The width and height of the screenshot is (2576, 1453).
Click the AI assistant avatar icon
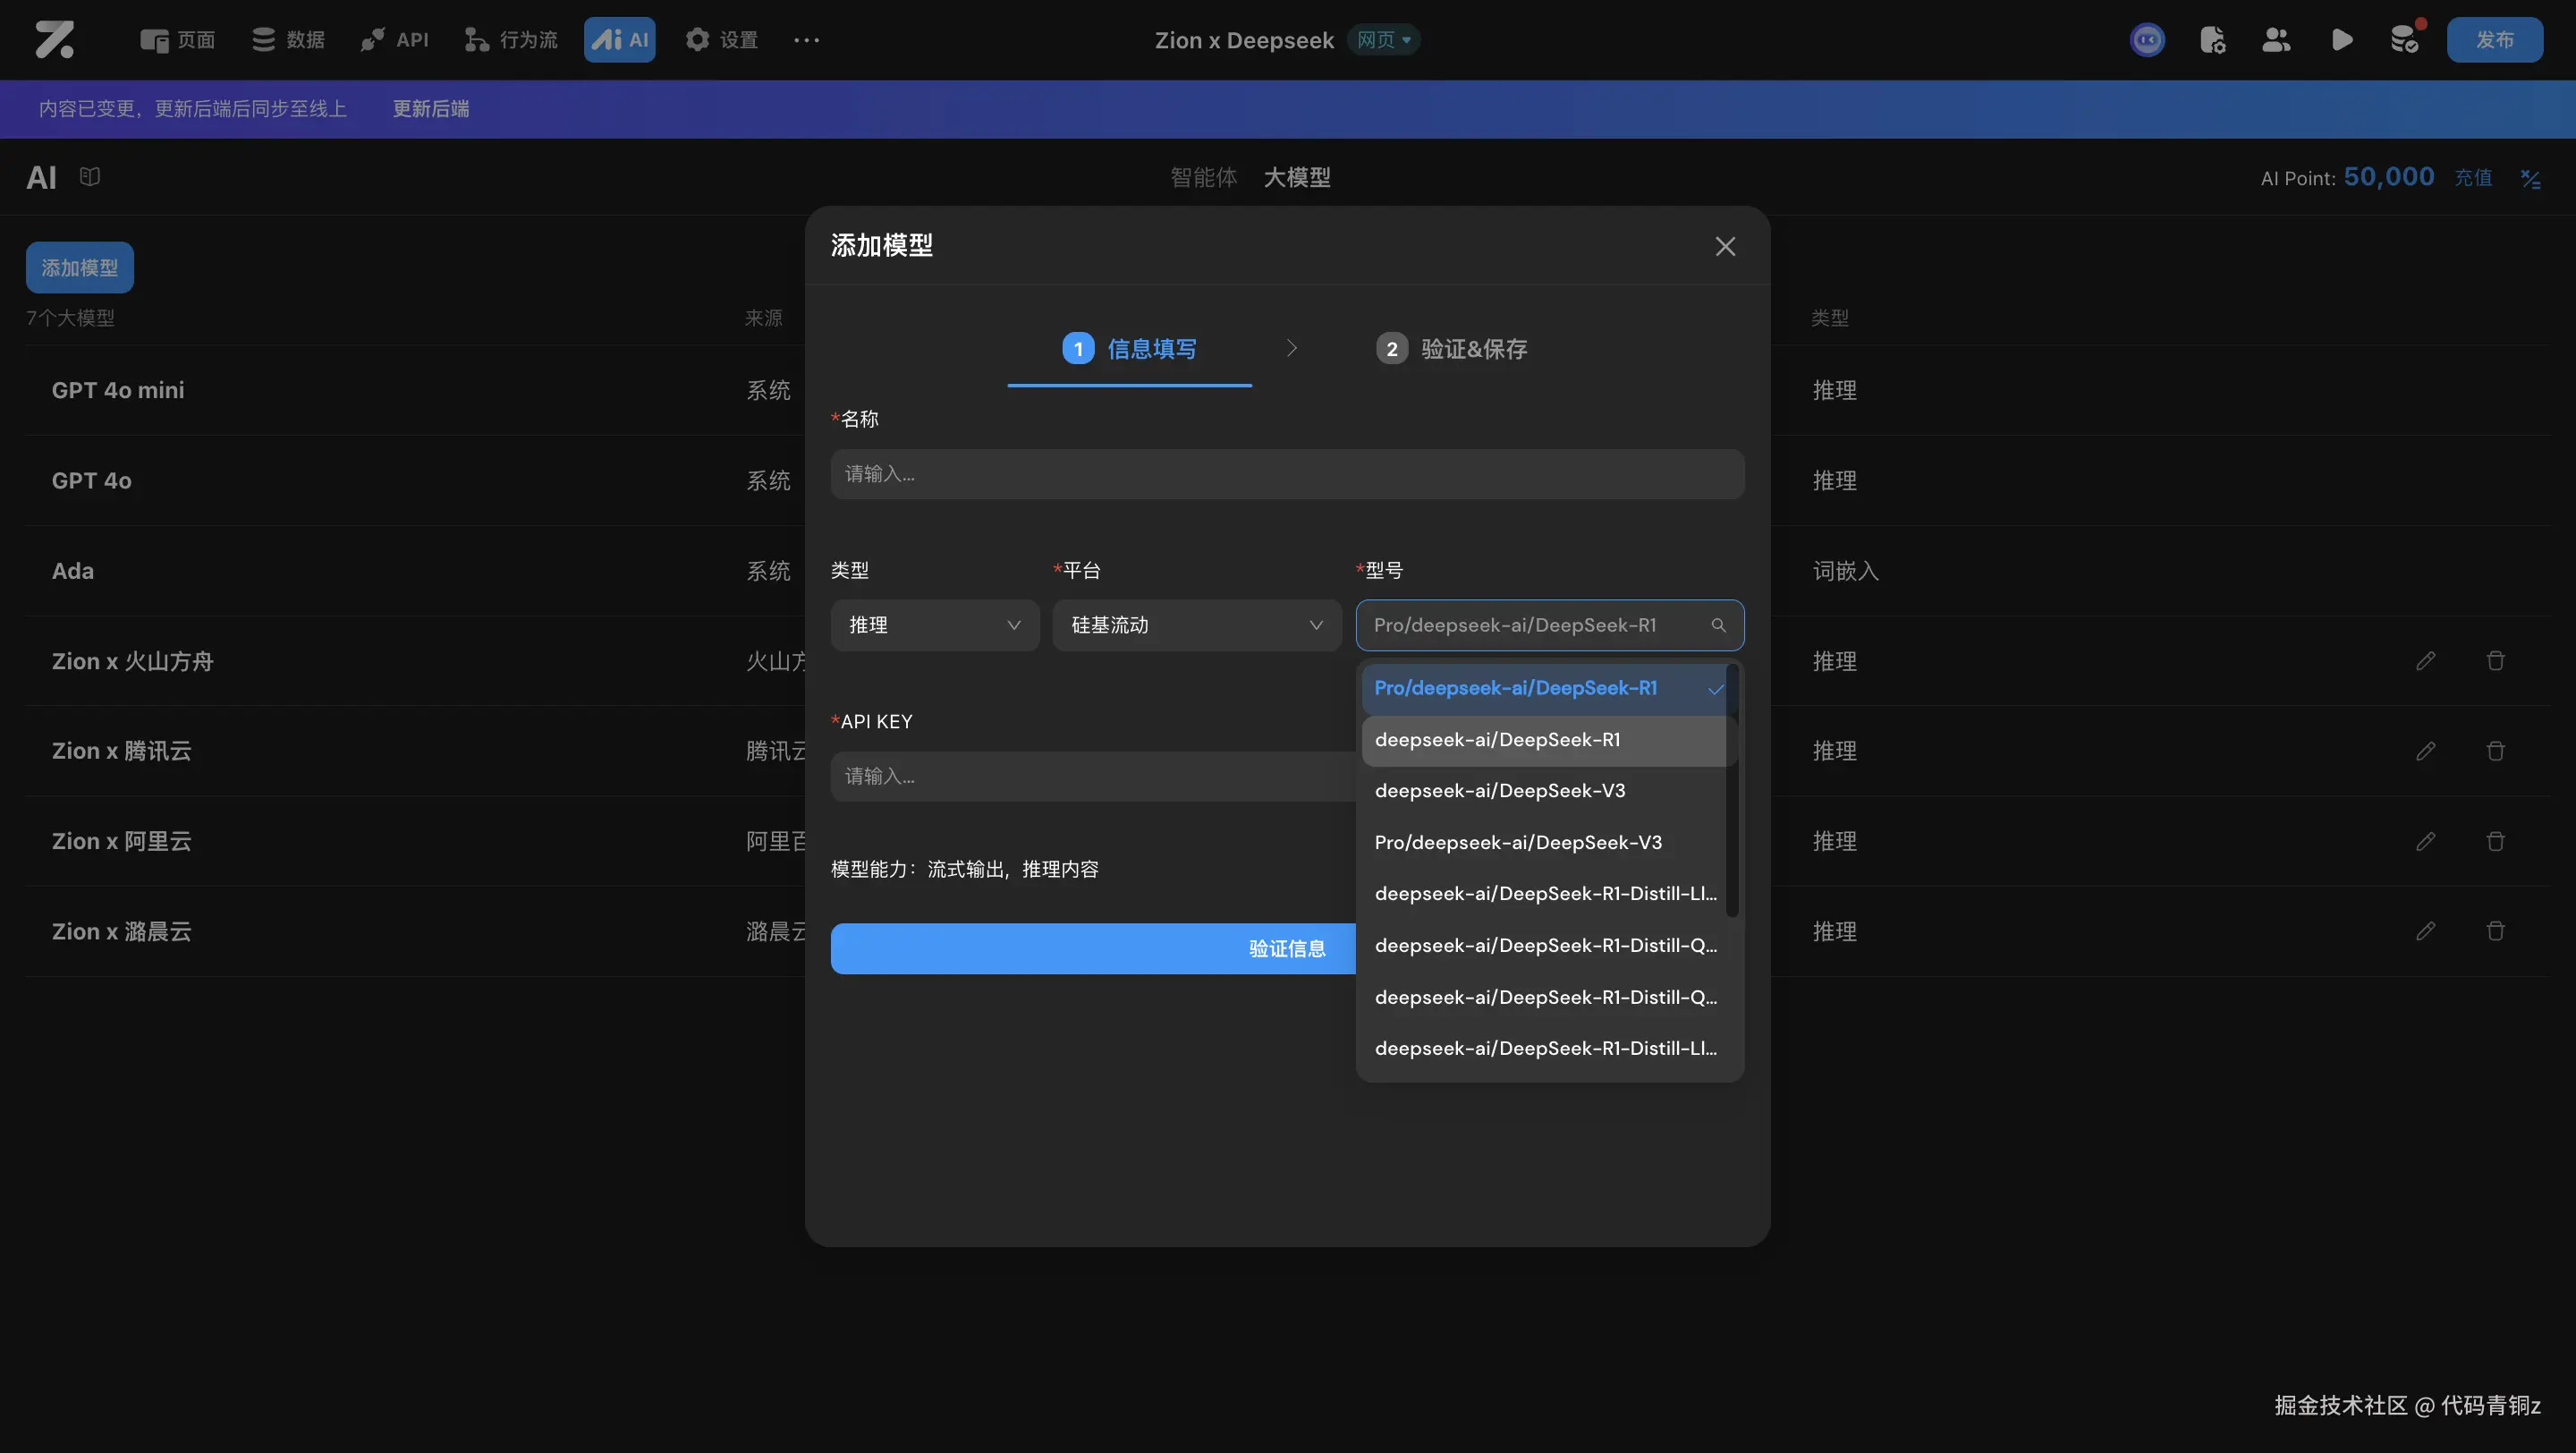2147,40
